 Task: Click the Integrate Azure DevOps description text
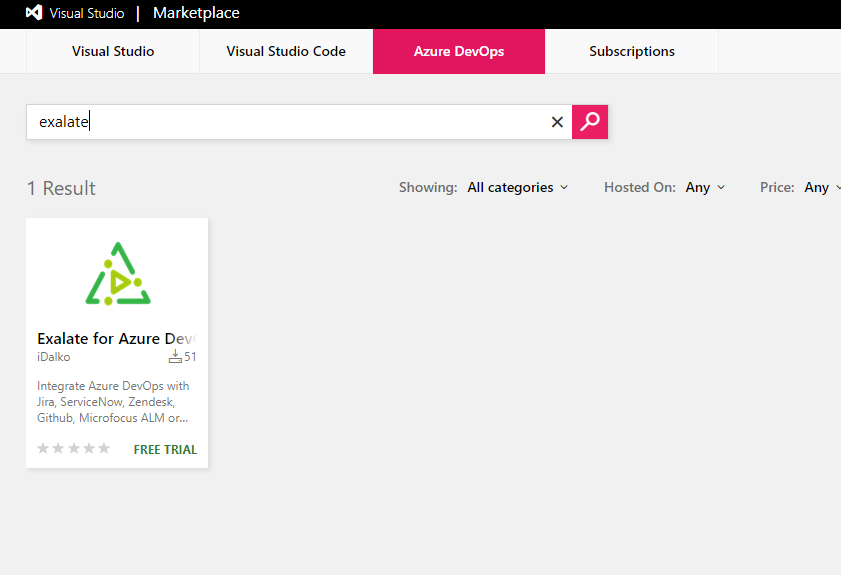[x=113, y=402]
